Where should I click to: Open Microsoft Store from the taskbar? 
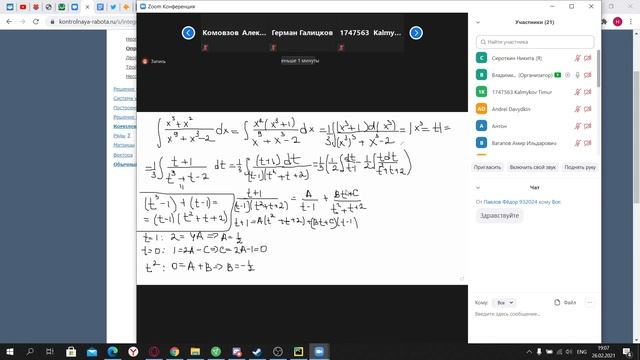(x=71, y=351)
